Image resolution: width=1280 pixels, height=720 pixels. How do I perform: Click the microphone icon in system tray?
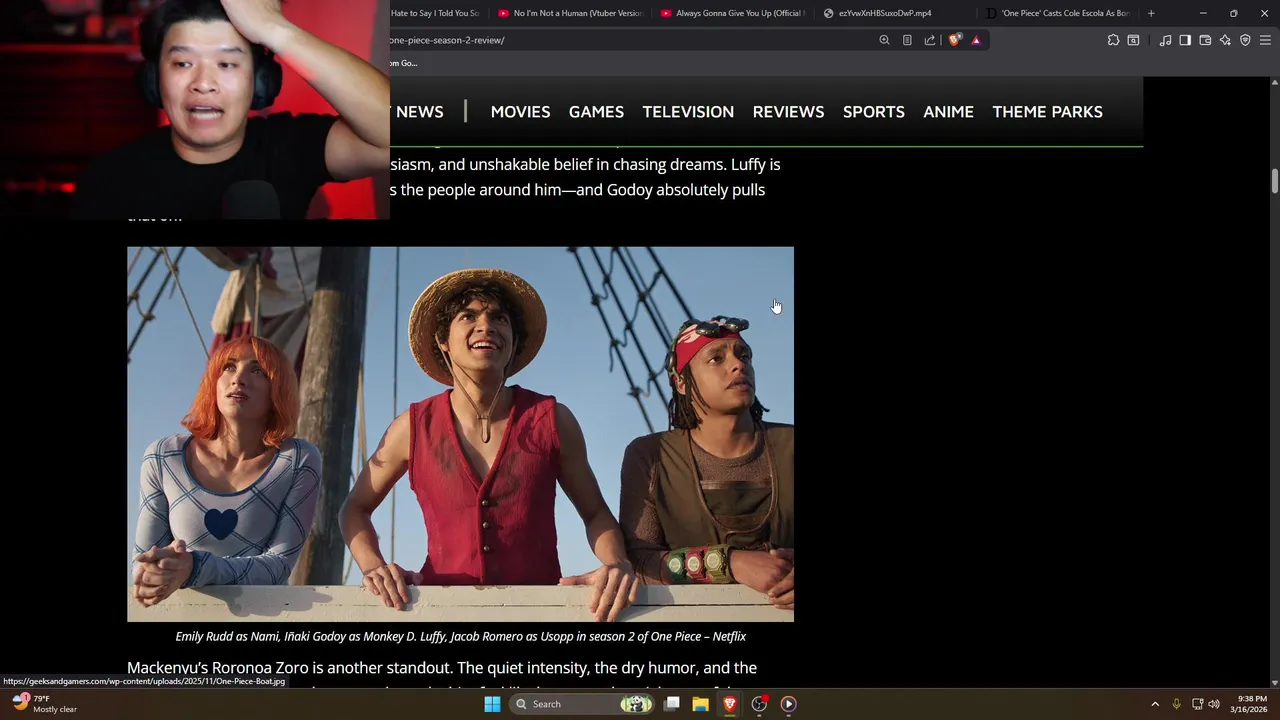click(1176, 704)
